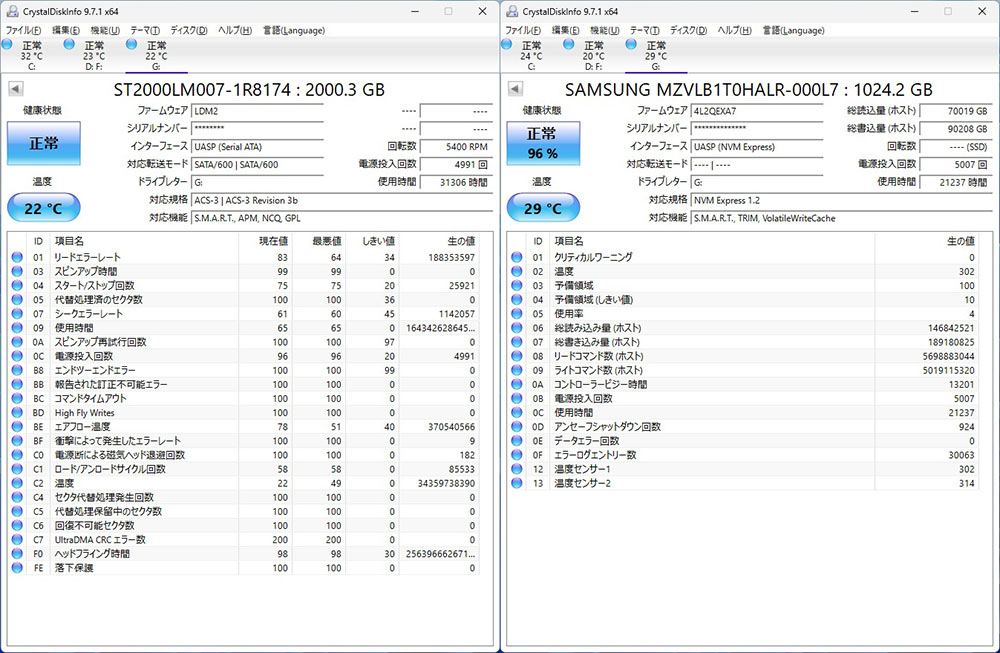Open テーマ menu in SAMSUNG window
1000x653 pixels.
[644, 30]
